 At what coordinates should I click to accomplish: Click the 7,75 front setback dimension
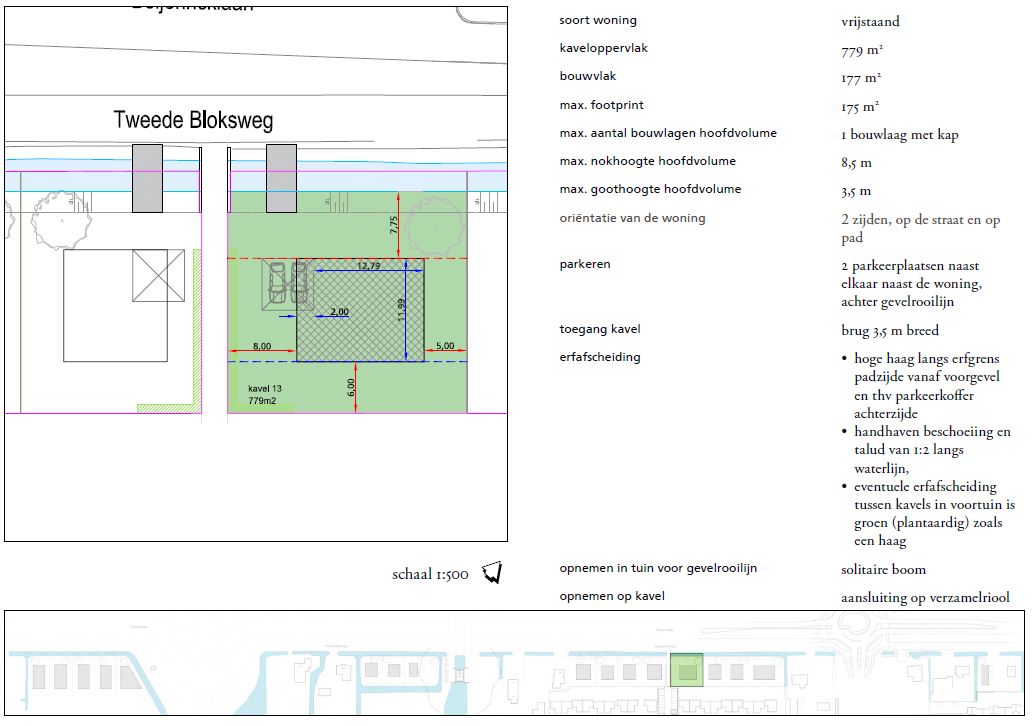(394, 225)
